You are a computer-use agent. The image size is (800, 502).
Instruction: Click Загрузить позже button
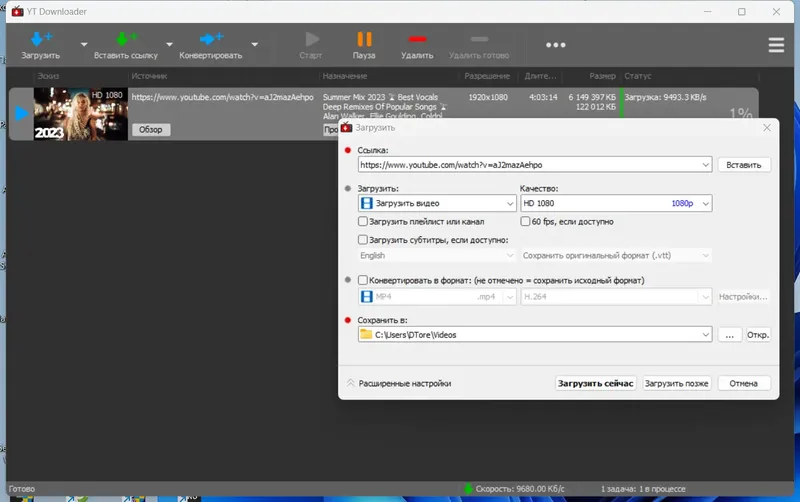(677, 383)
